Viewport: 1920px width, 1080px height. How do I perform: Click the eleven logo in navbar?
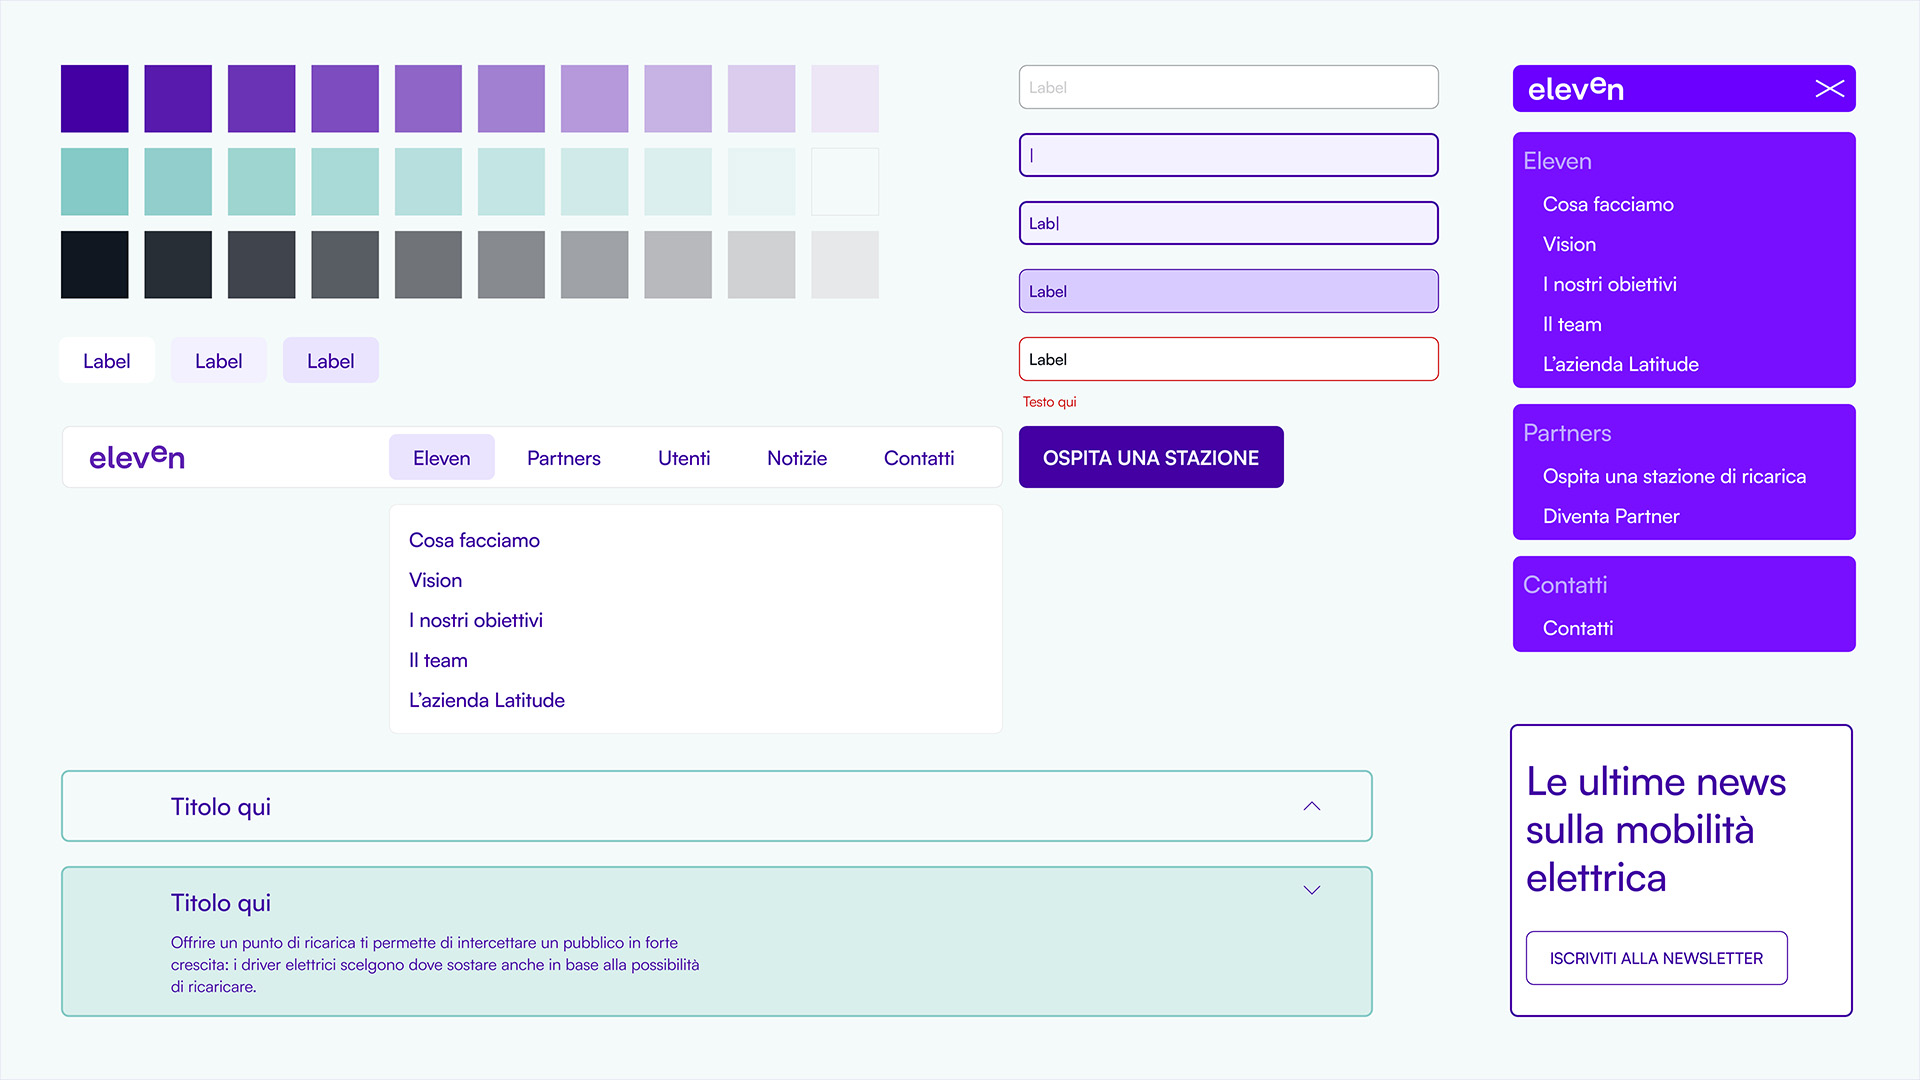coord(137,457)
